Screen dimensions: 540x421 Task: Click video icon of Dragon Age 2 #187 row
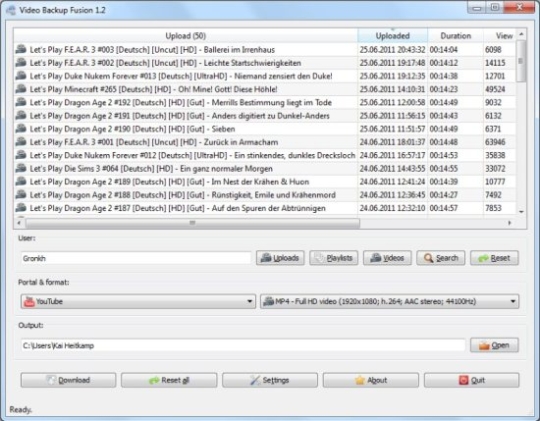click(x=21, y=208)
